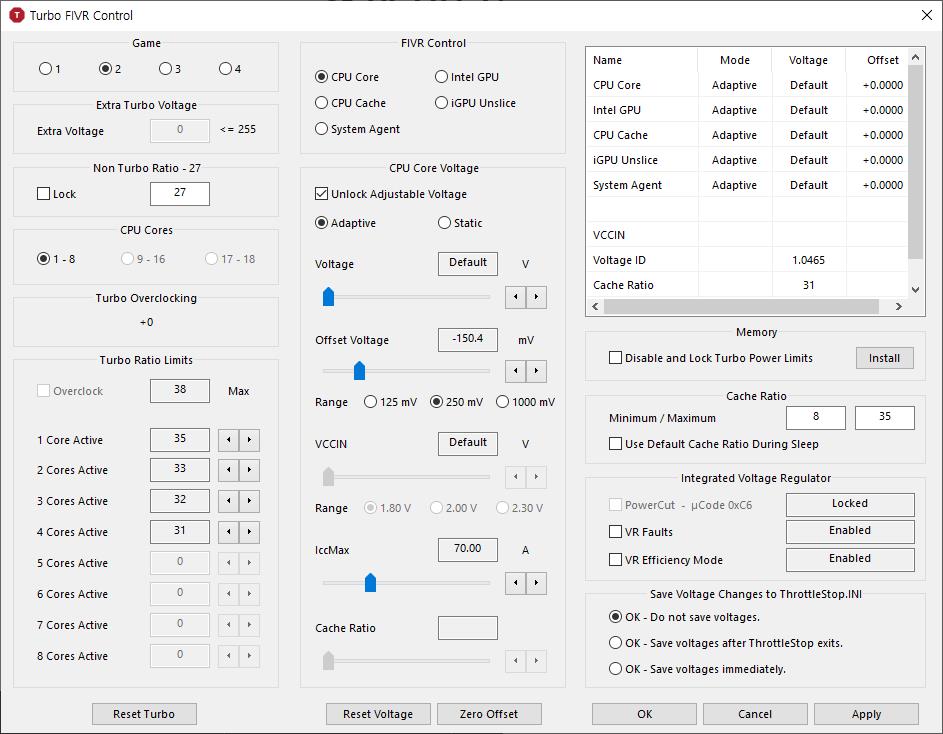Viewport: 943px width, 734px height.
Task: Check Disable and Lock Turbo Power Limits
Action: [x=615, y=358]
